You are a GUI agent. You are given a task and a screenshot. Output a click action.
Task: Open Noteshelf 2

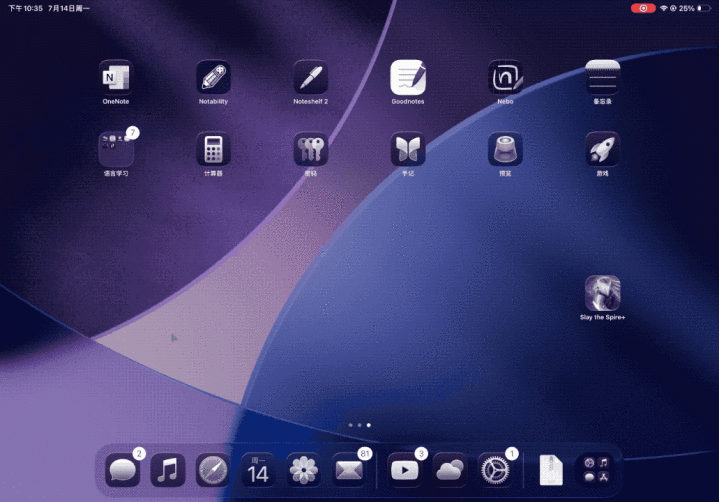pos(310,77)
